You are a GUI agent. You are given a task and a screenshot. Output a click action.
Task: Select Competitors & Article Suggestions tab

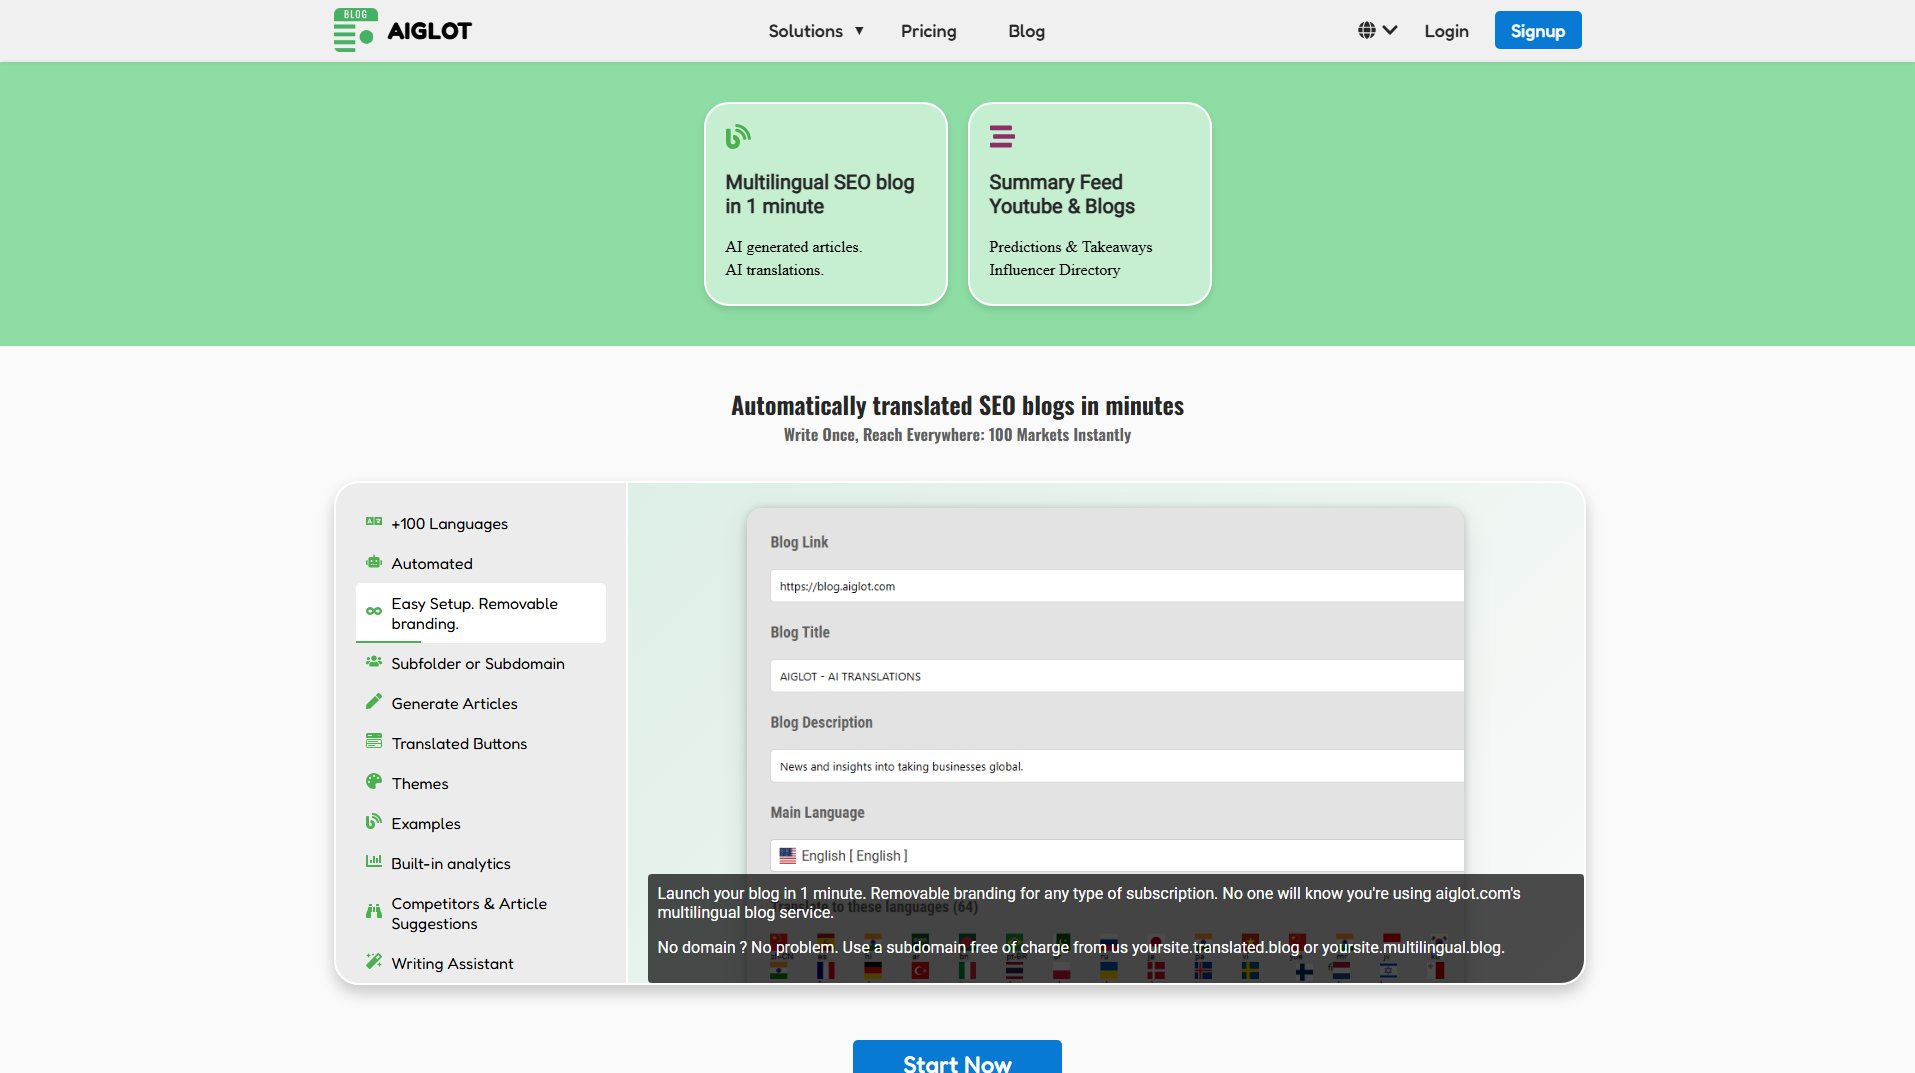pos(481,913)
